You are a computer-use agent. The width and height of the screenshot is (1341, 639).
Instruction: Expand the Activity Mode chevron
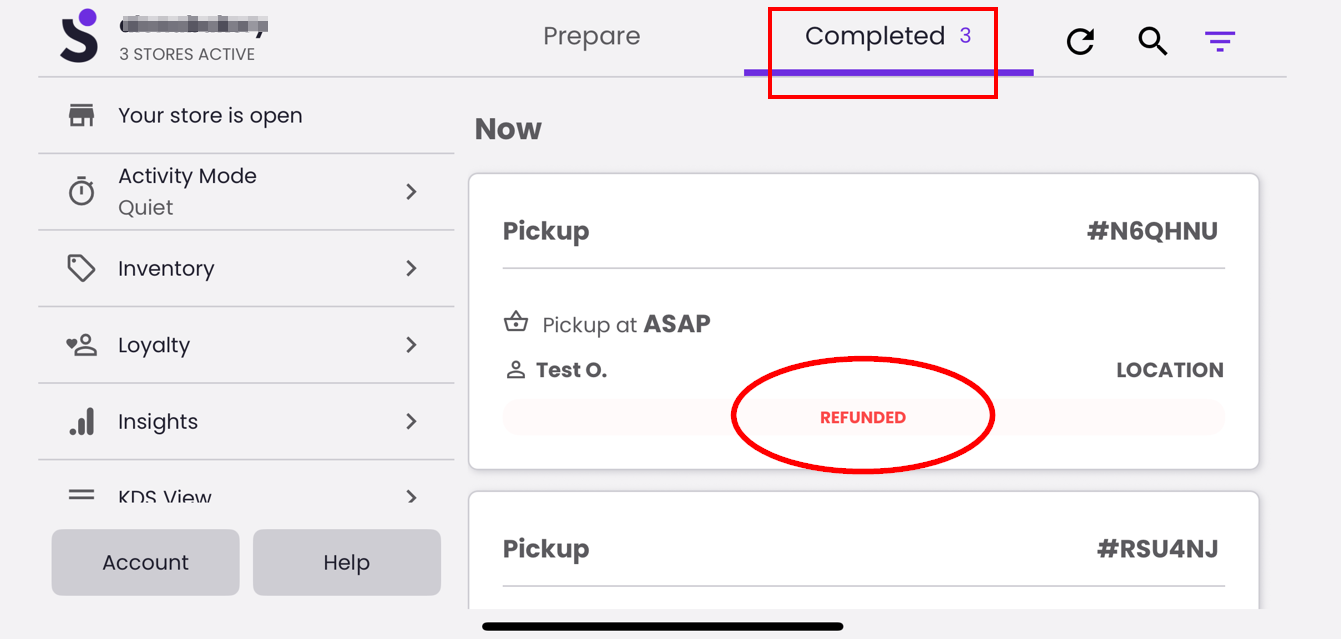pyautogui.click(x=411, y=191)
